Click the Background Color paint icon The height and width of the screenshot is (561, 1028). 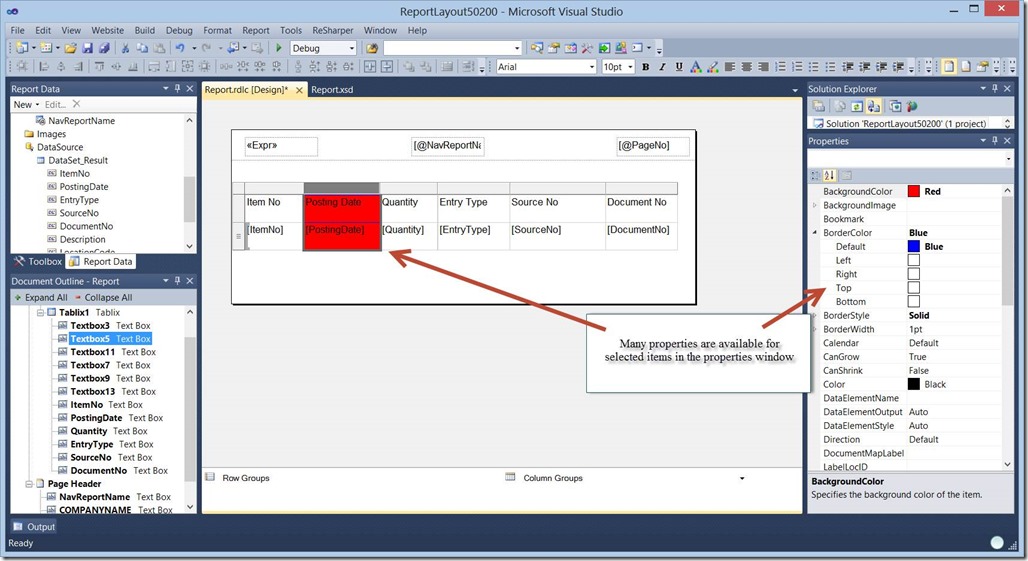(713, 67)
